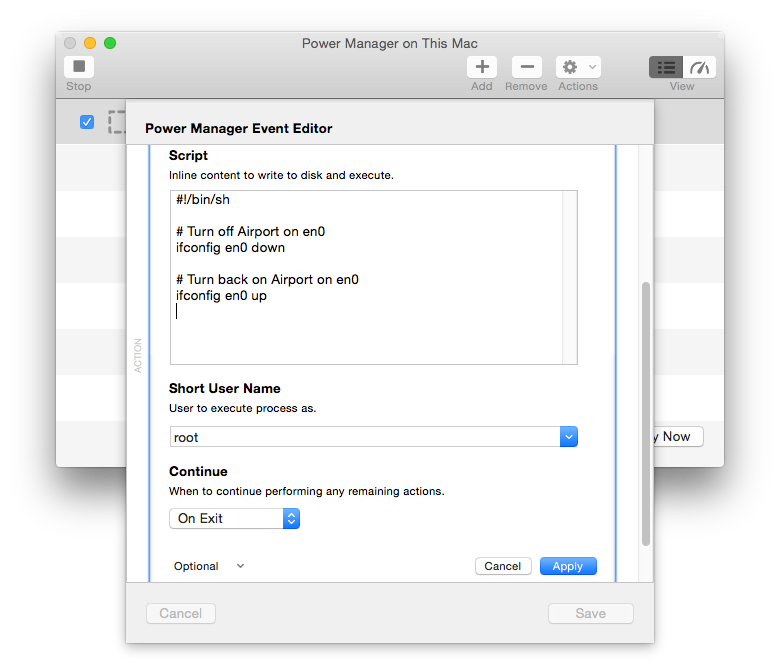Click the '#!/bin/sh' line
The image size is (780, 664).
pyautogui.click(x=203, y=200)
